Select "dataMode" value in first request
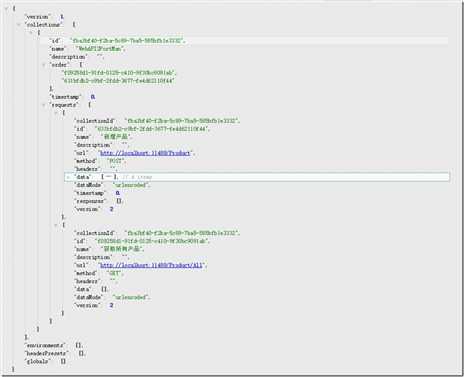Viewport: 464px width, 377px height. 130,185
